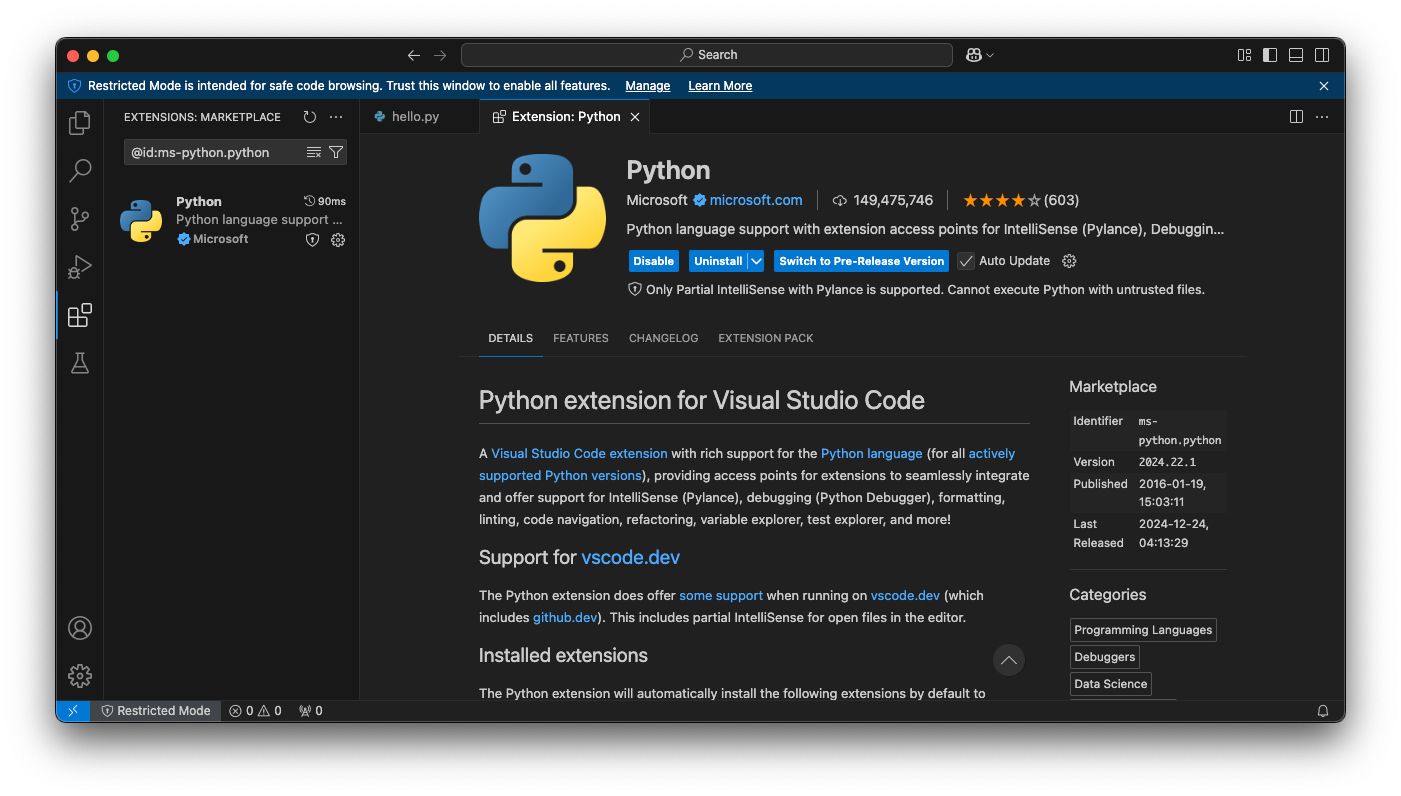Image resolution: width=1401 pixels, height=796 pixels.
Task: Go back with navigation arrow
Action: pyautogui.click(x=414, y=55)
